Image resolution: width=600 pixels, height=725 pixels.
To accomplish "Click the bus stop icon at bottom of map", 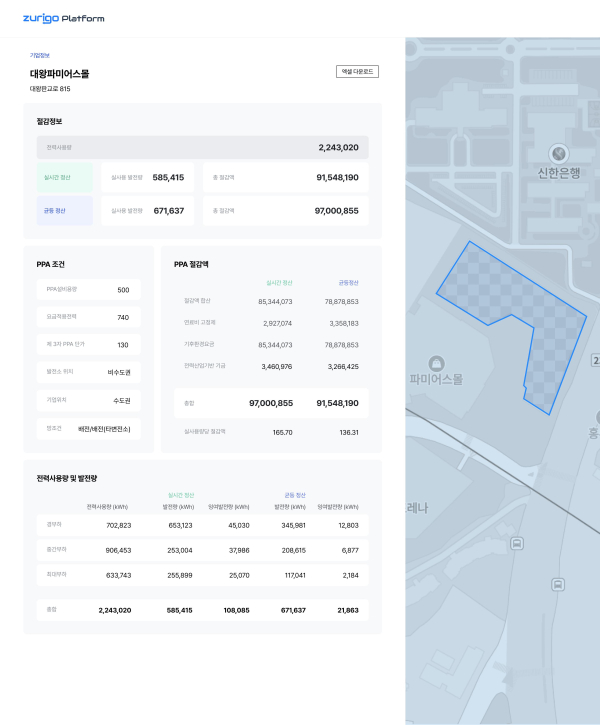I will pos(557,585).
